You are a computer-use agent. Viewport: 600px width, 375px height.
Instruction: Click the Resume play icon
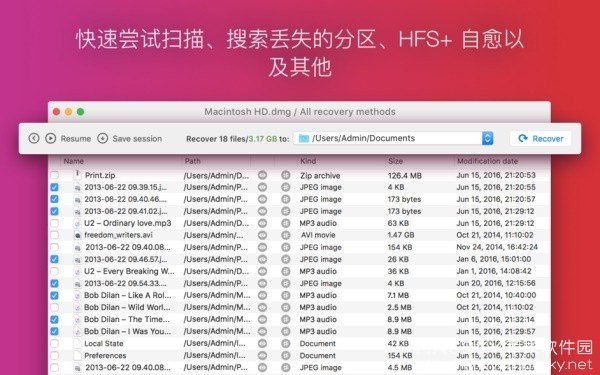pyautogui.click(x=51, y=139)
